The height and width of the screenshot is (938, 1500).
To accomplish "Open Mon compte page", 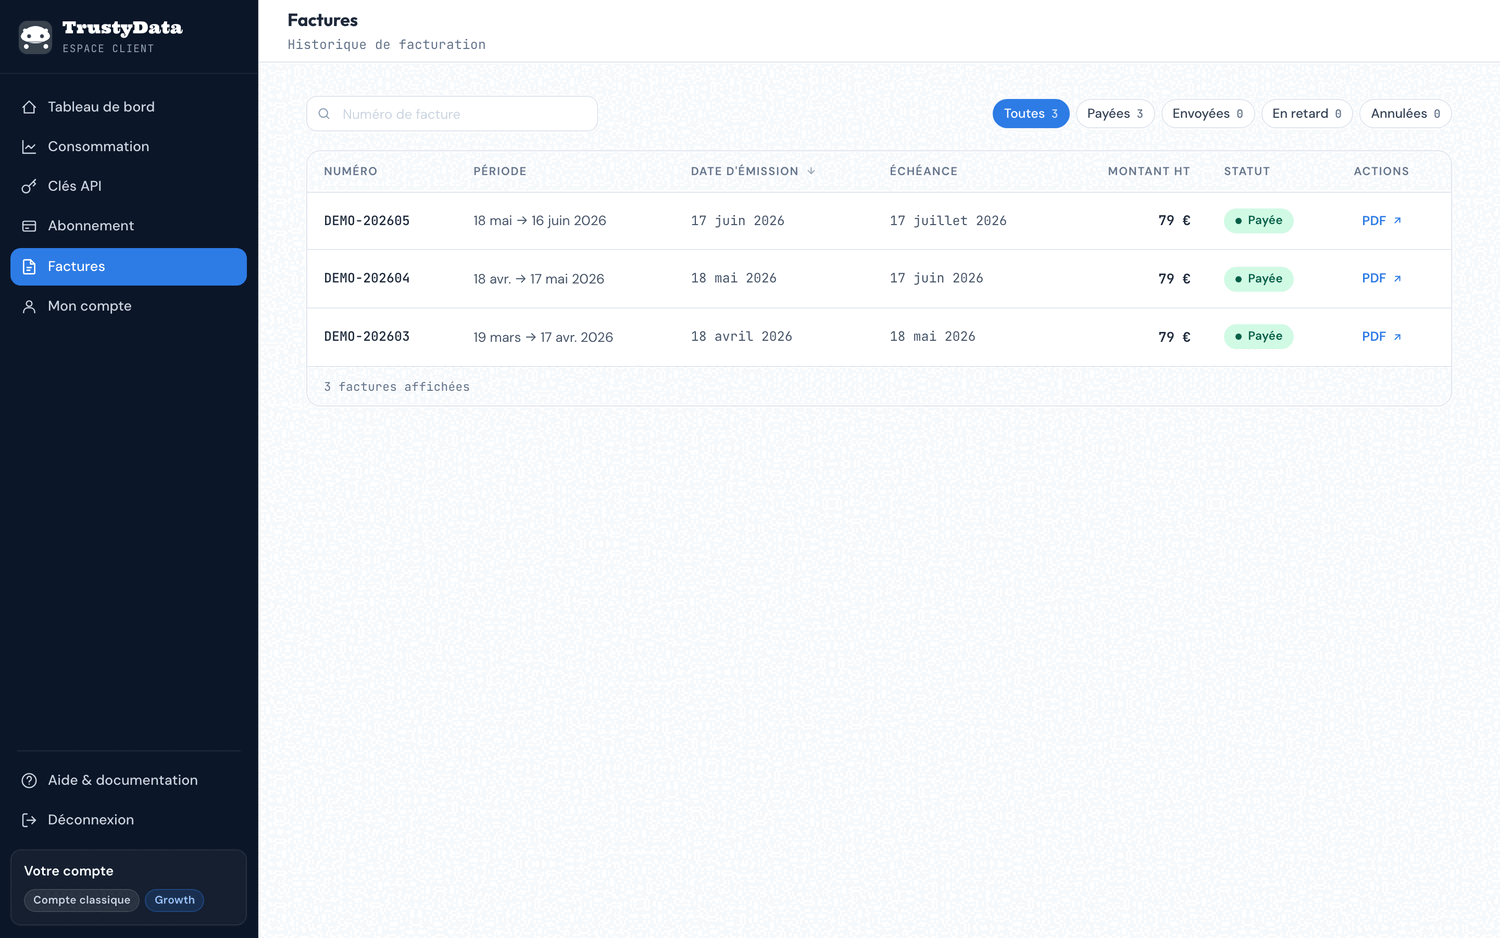I will [x=128, y=306].
